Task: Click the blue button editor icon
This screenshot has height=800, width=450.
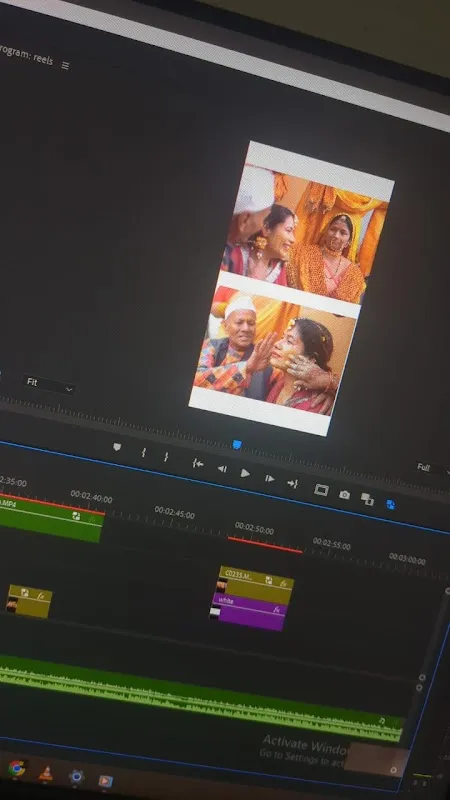Action: 390,505
